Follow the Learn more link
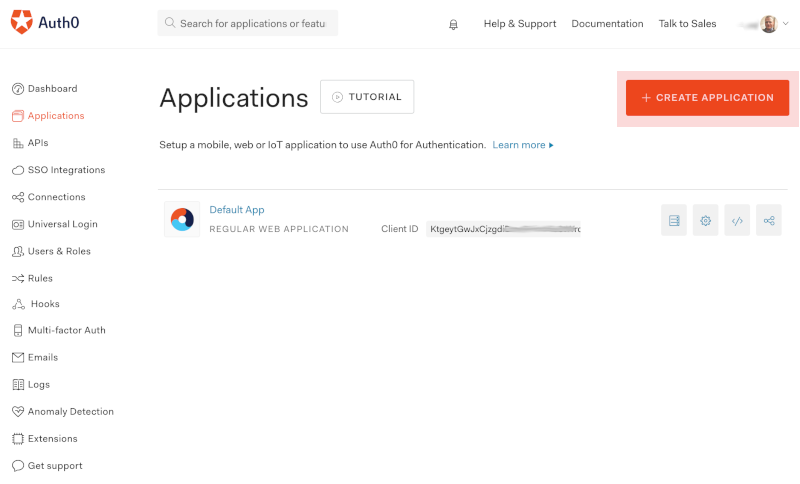The height and width of the screenshot is (484, 800). pos(522,145)
